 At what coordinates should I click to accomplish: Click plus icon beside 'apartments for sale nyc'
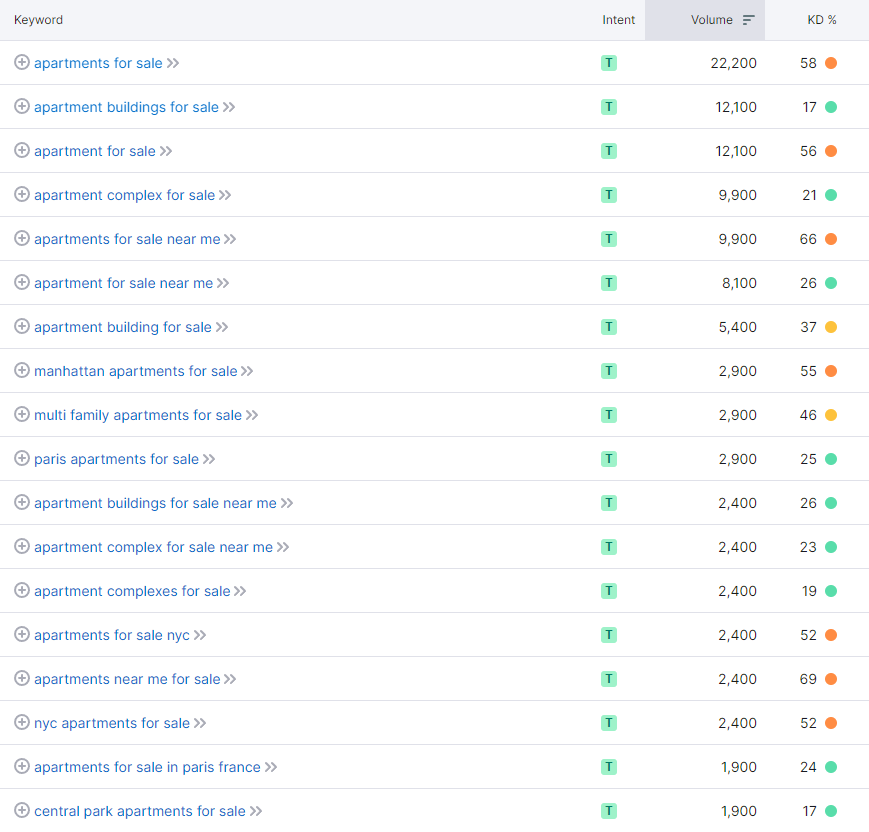[22, 634]
